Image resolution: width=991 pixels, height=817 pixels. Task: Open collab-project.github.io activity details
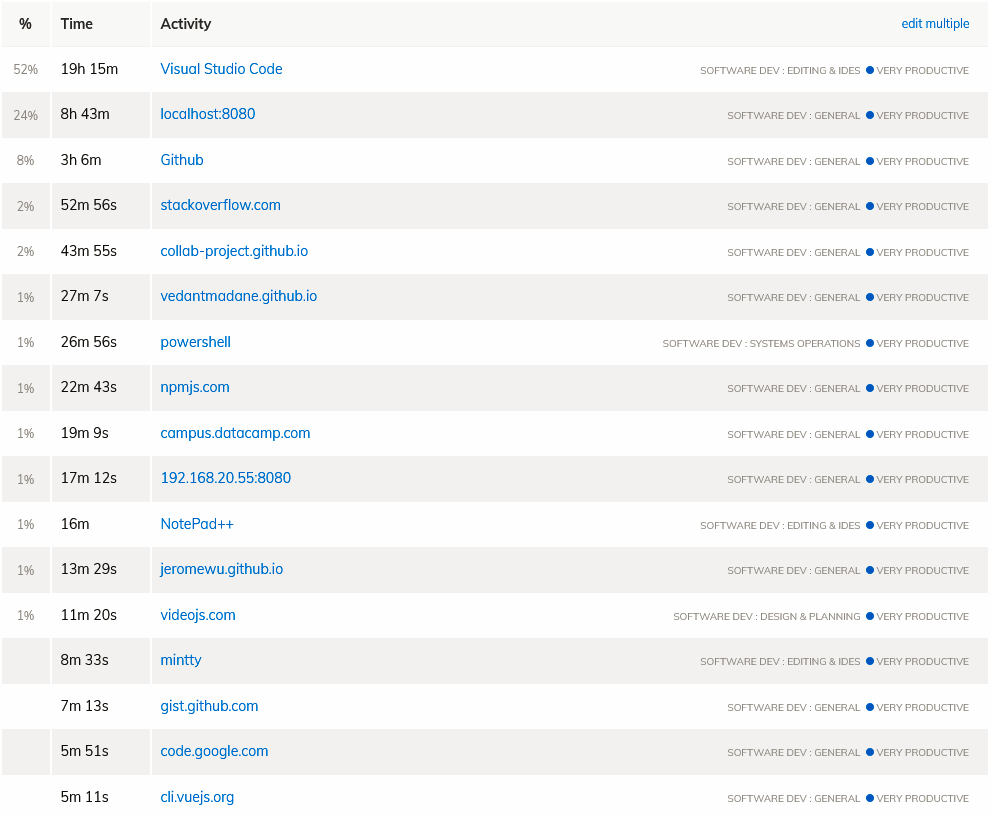pos(234,251)
